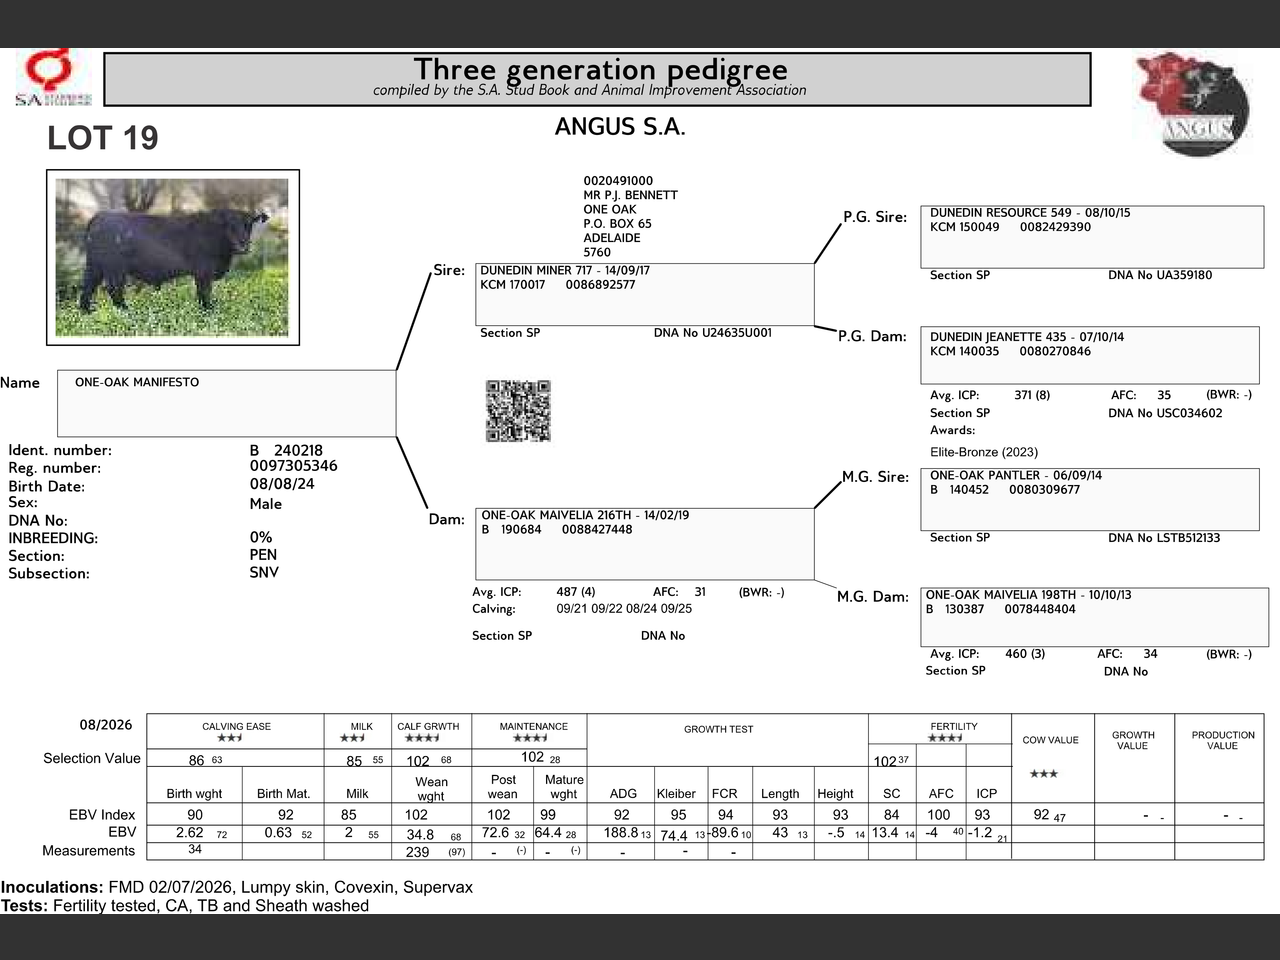Viewport: 1280px width, 960px height.
Task: Click the Tests line
Action: pos(185,906)
